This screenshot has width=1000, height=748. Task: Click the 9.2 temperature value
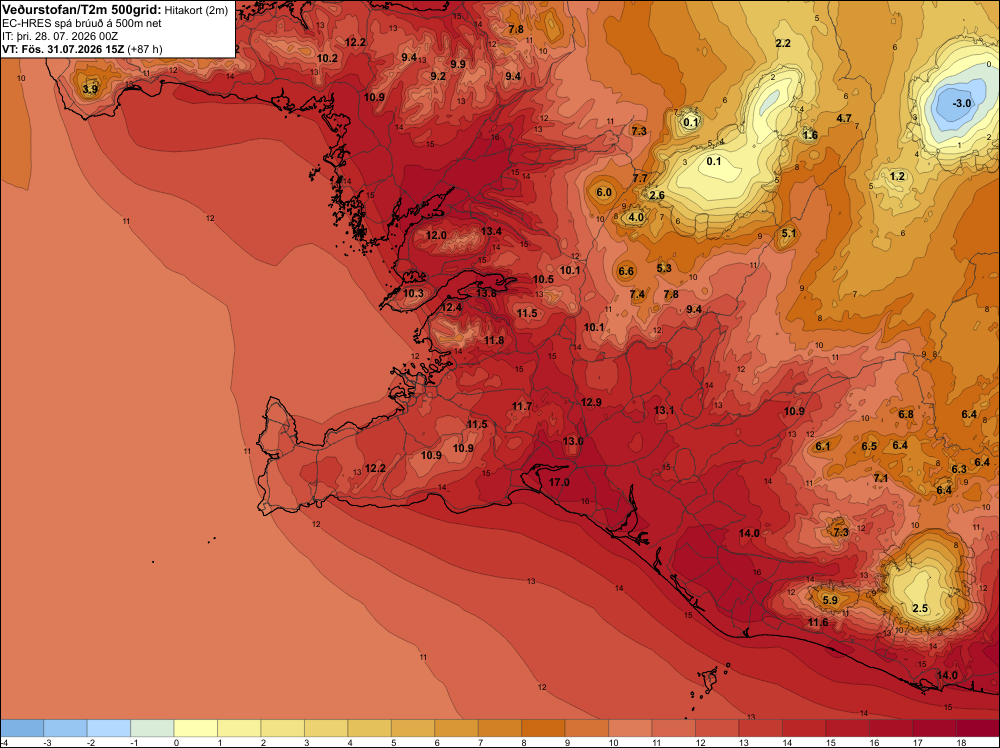(x=438, y=77)
